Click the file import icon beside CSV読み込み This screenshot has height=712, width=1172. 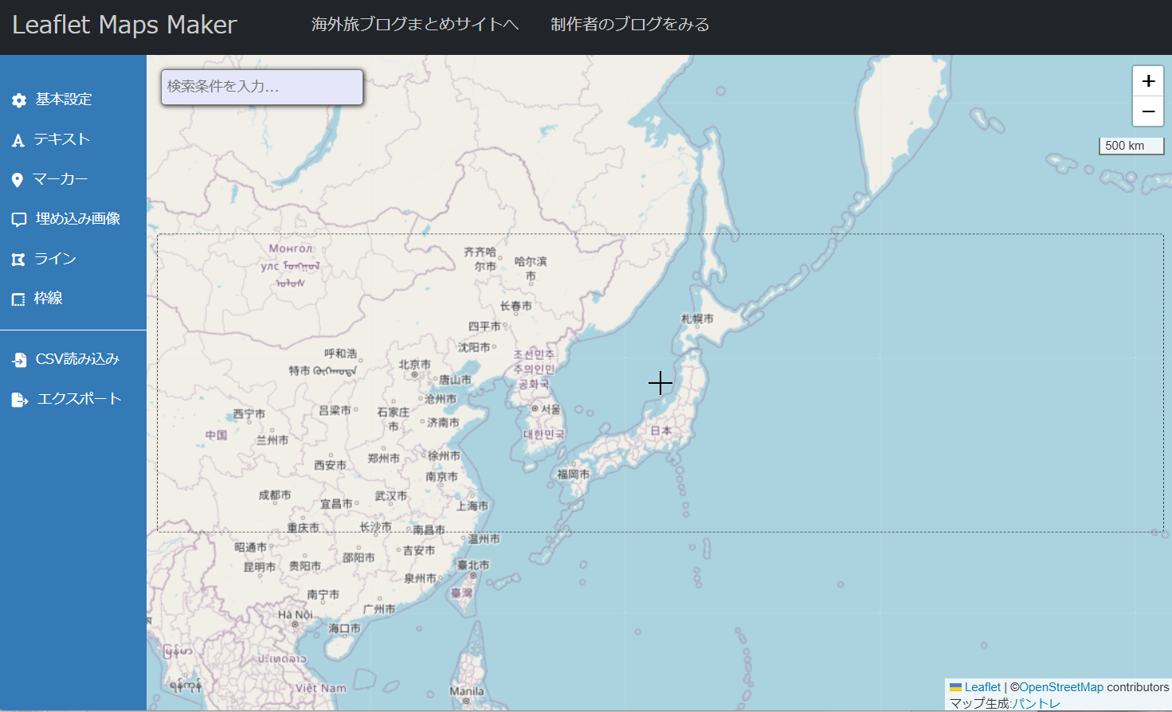[x=19, y=360]
